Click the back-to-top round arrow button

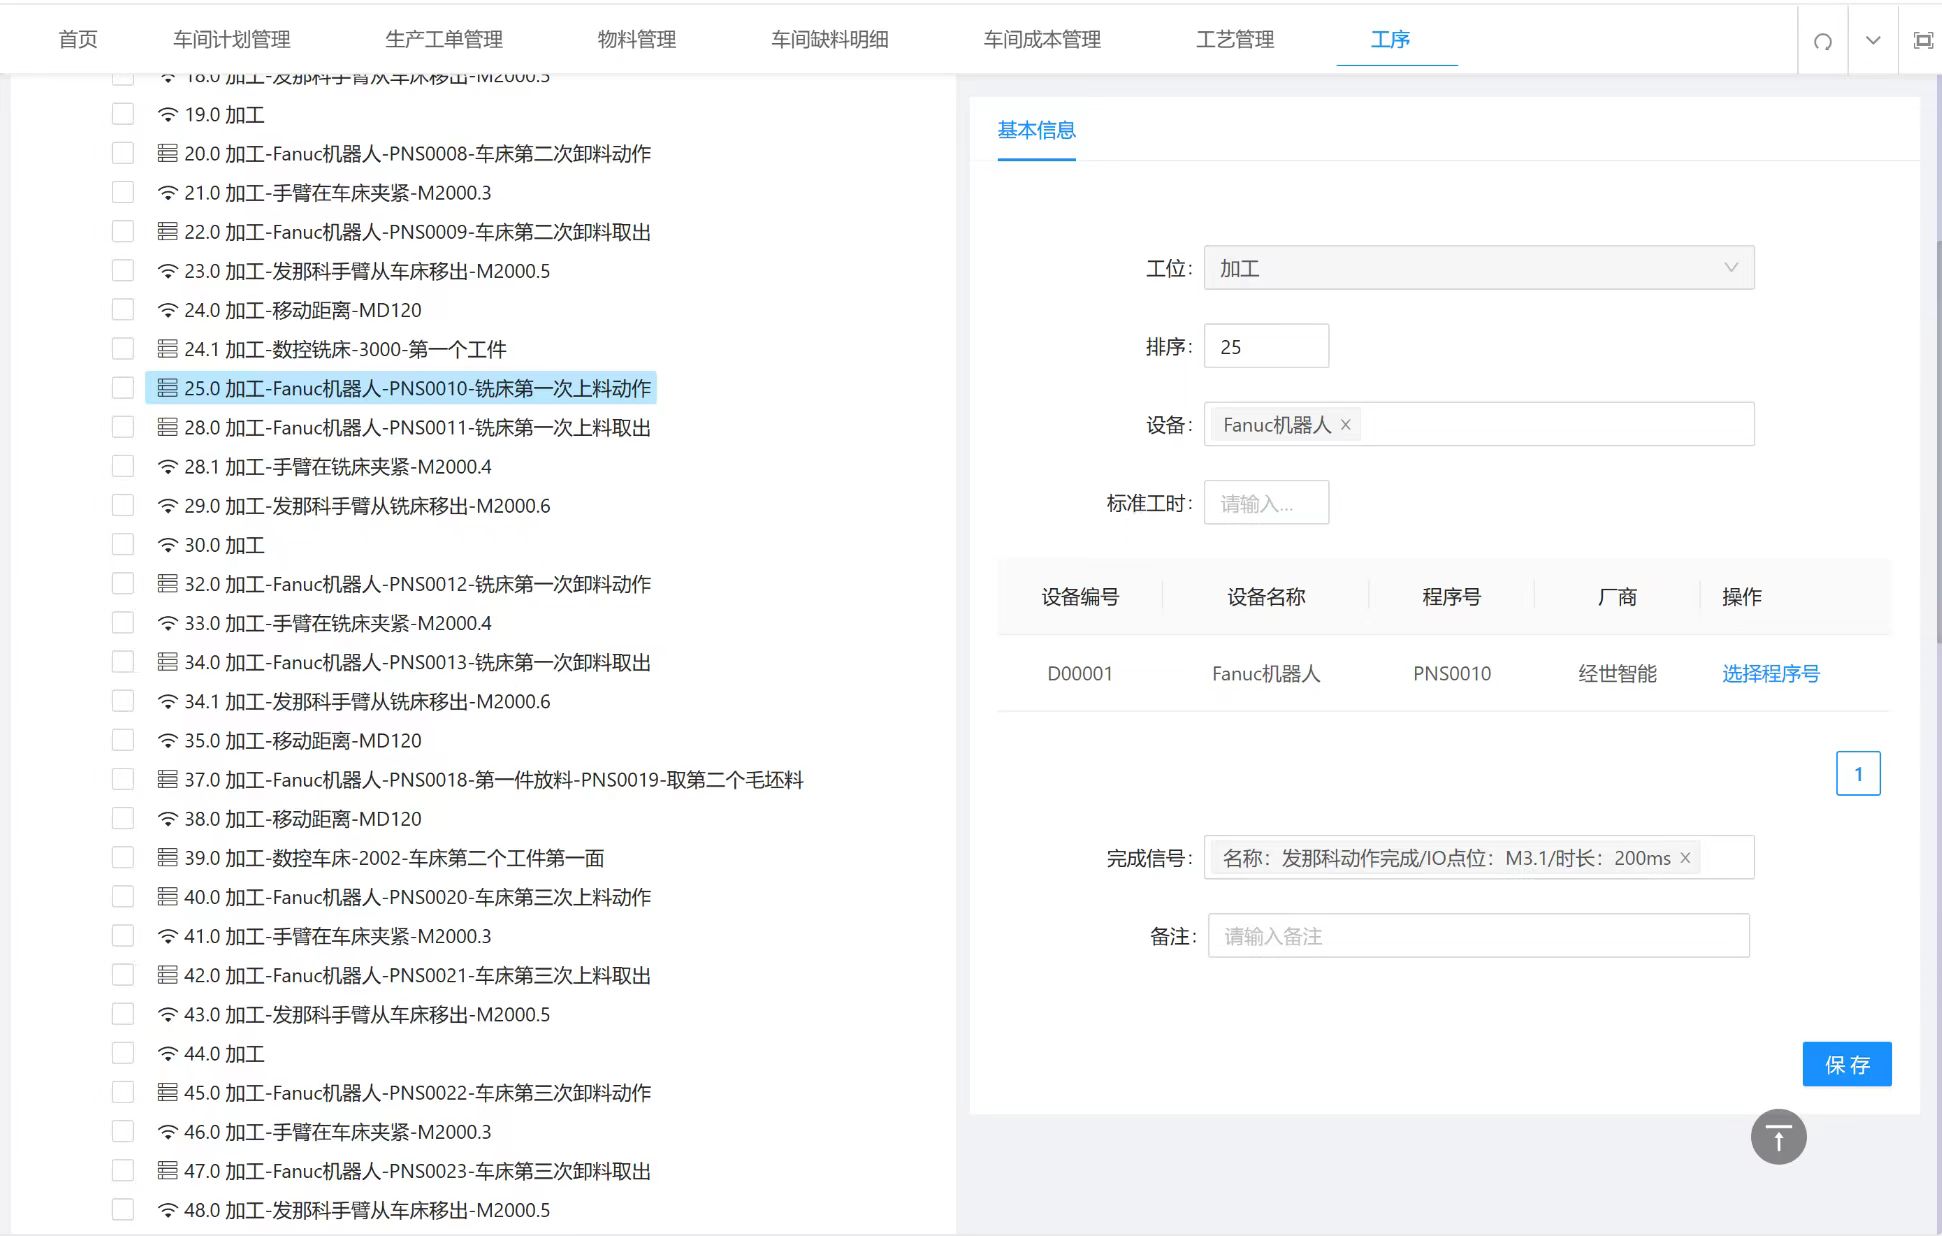pyautogui.click(x=1778, y=1137)
